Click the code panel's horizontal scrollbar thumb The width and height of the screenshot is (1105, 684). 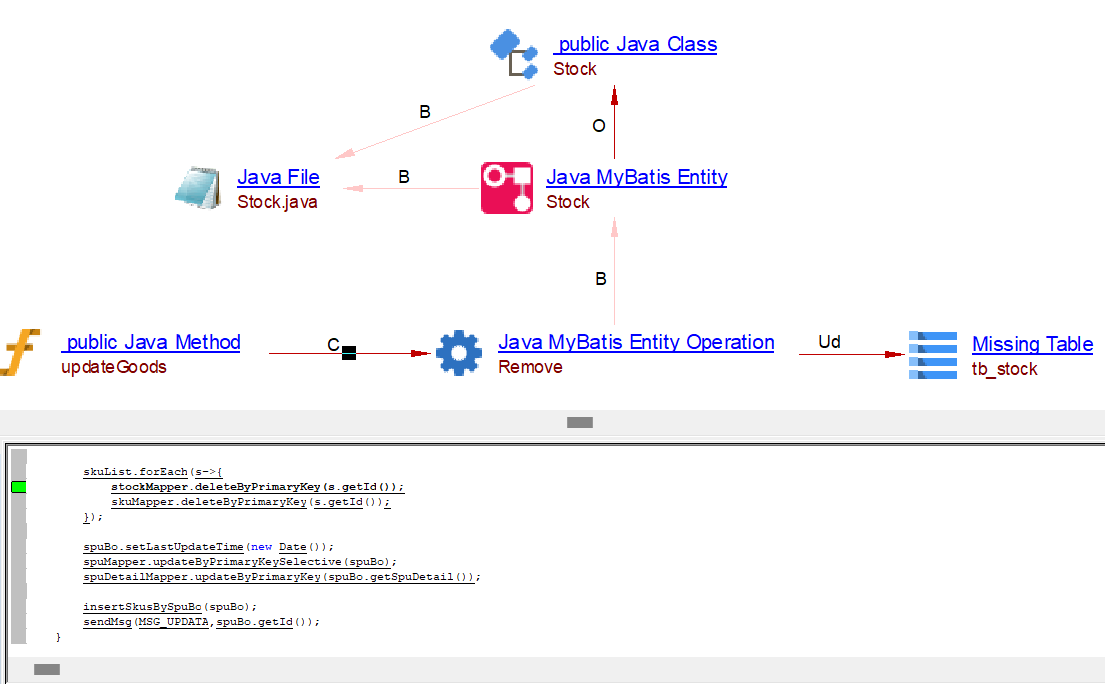coord(47,669)
